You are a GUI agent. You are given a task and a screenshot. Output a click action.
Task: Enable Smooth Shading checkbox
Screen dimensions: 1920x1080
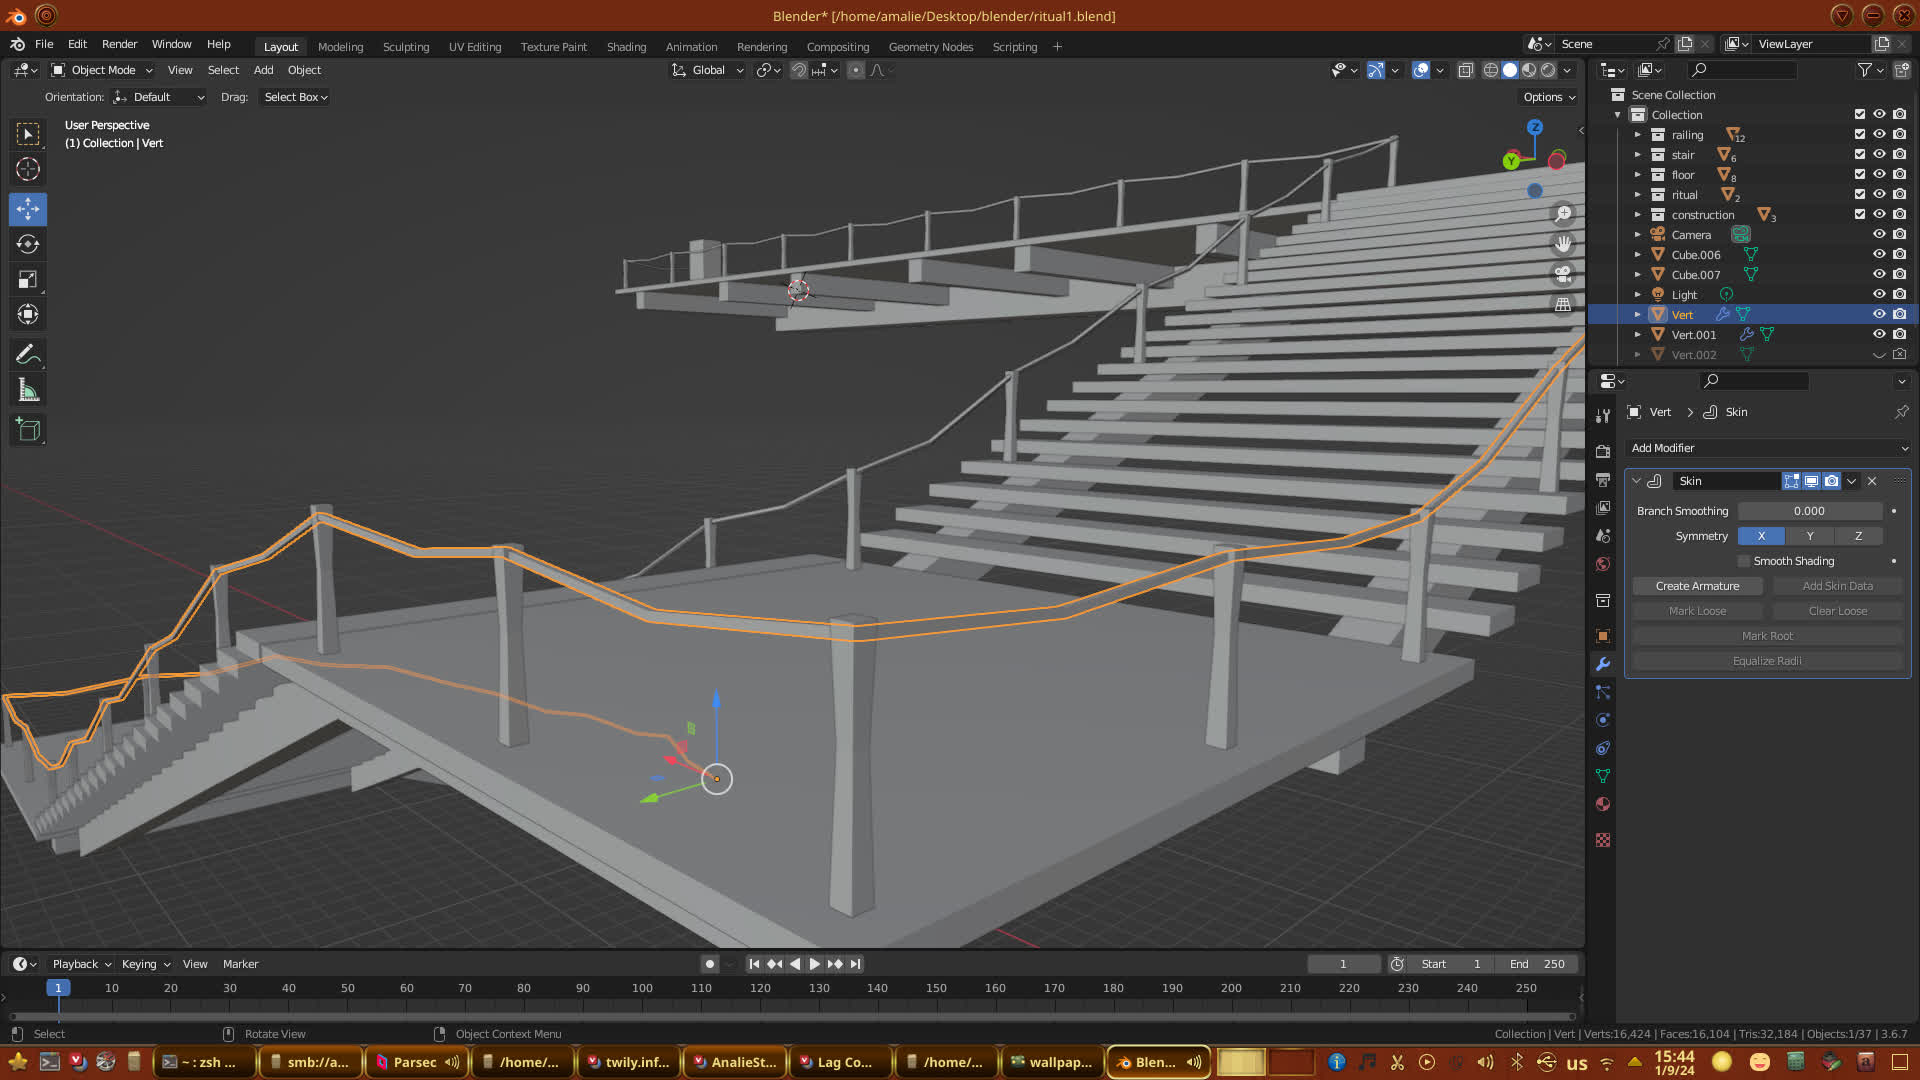tap(1744, 561)
